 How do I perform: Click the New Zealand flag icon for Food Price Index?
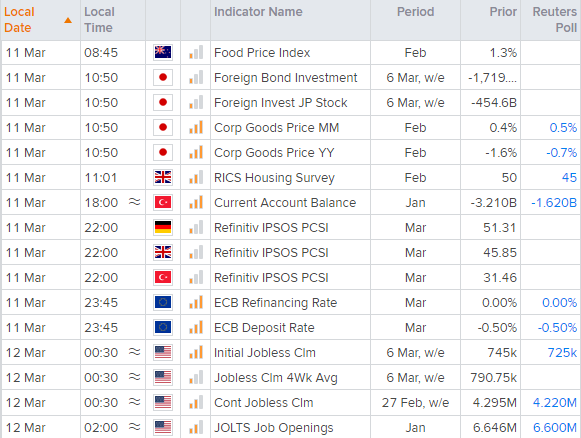coord(163,52)
